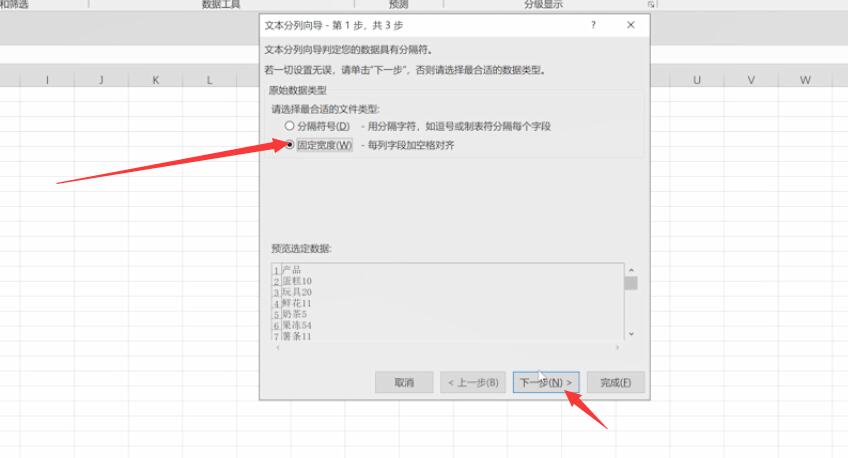The width and height of the screenshot is (848, 458).
Task: Click the 完成(F) button
Action: [x=615, y=382]
